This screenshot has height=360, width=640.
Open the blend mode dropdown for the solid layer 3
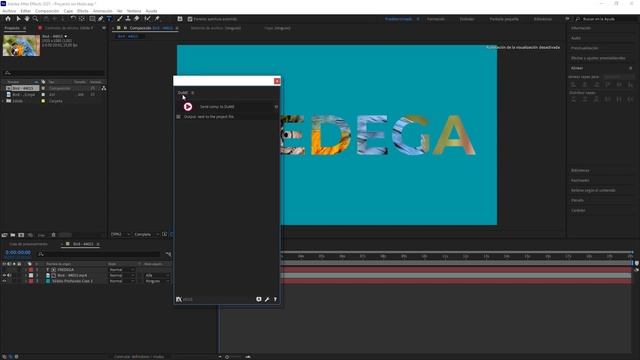coord(122,281)
